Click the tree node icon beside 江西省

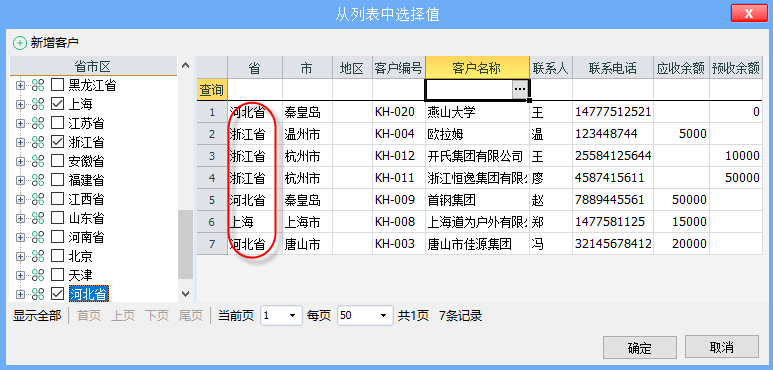click(38, 199)
